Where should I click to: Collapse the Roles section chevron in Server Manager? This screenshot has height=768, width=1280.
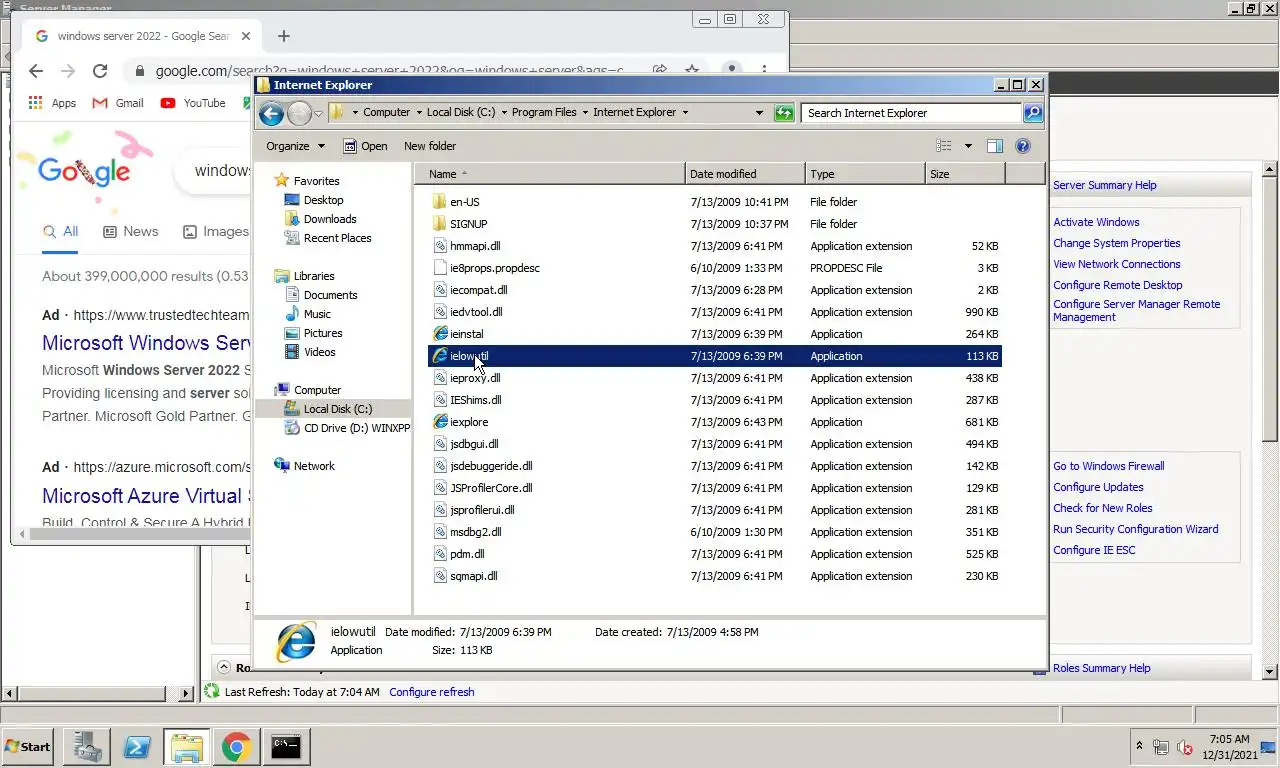(224, 667)
